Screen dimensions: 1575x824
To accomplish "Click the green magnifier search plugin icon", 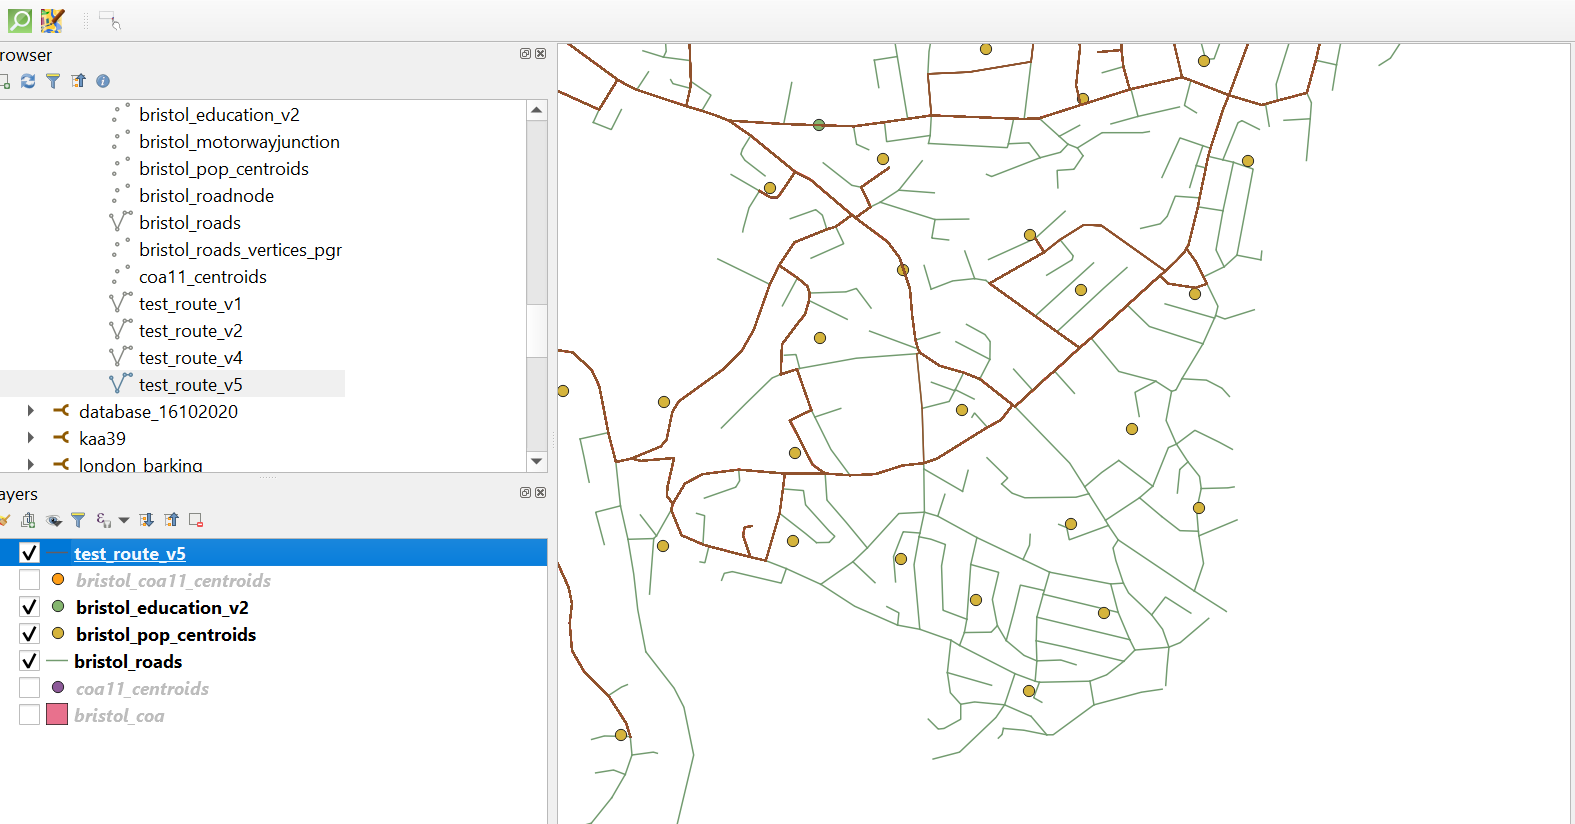I will tap(19, 19).
